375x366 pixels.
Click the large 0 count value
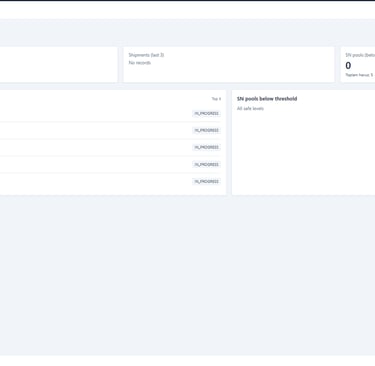coord(348,65)
